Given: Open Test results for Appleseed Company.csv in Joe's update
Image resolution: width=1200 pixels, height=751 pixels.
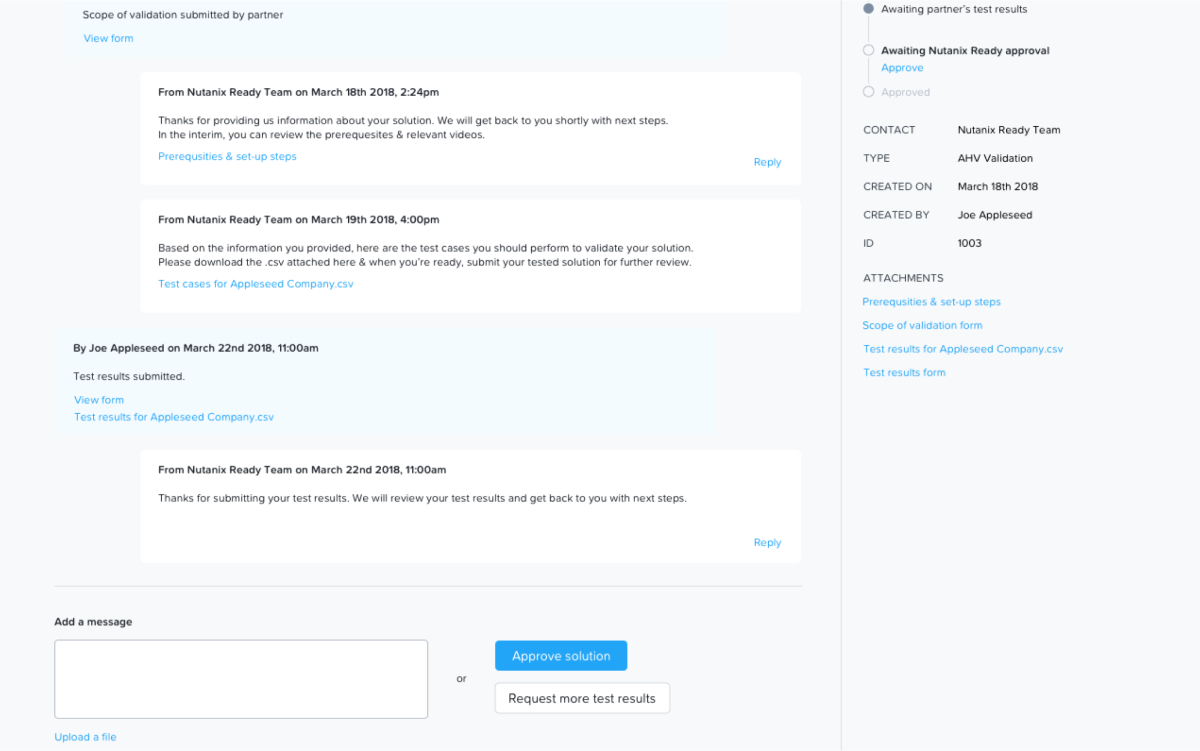Looking at the screenshot, I should point(173,417).
